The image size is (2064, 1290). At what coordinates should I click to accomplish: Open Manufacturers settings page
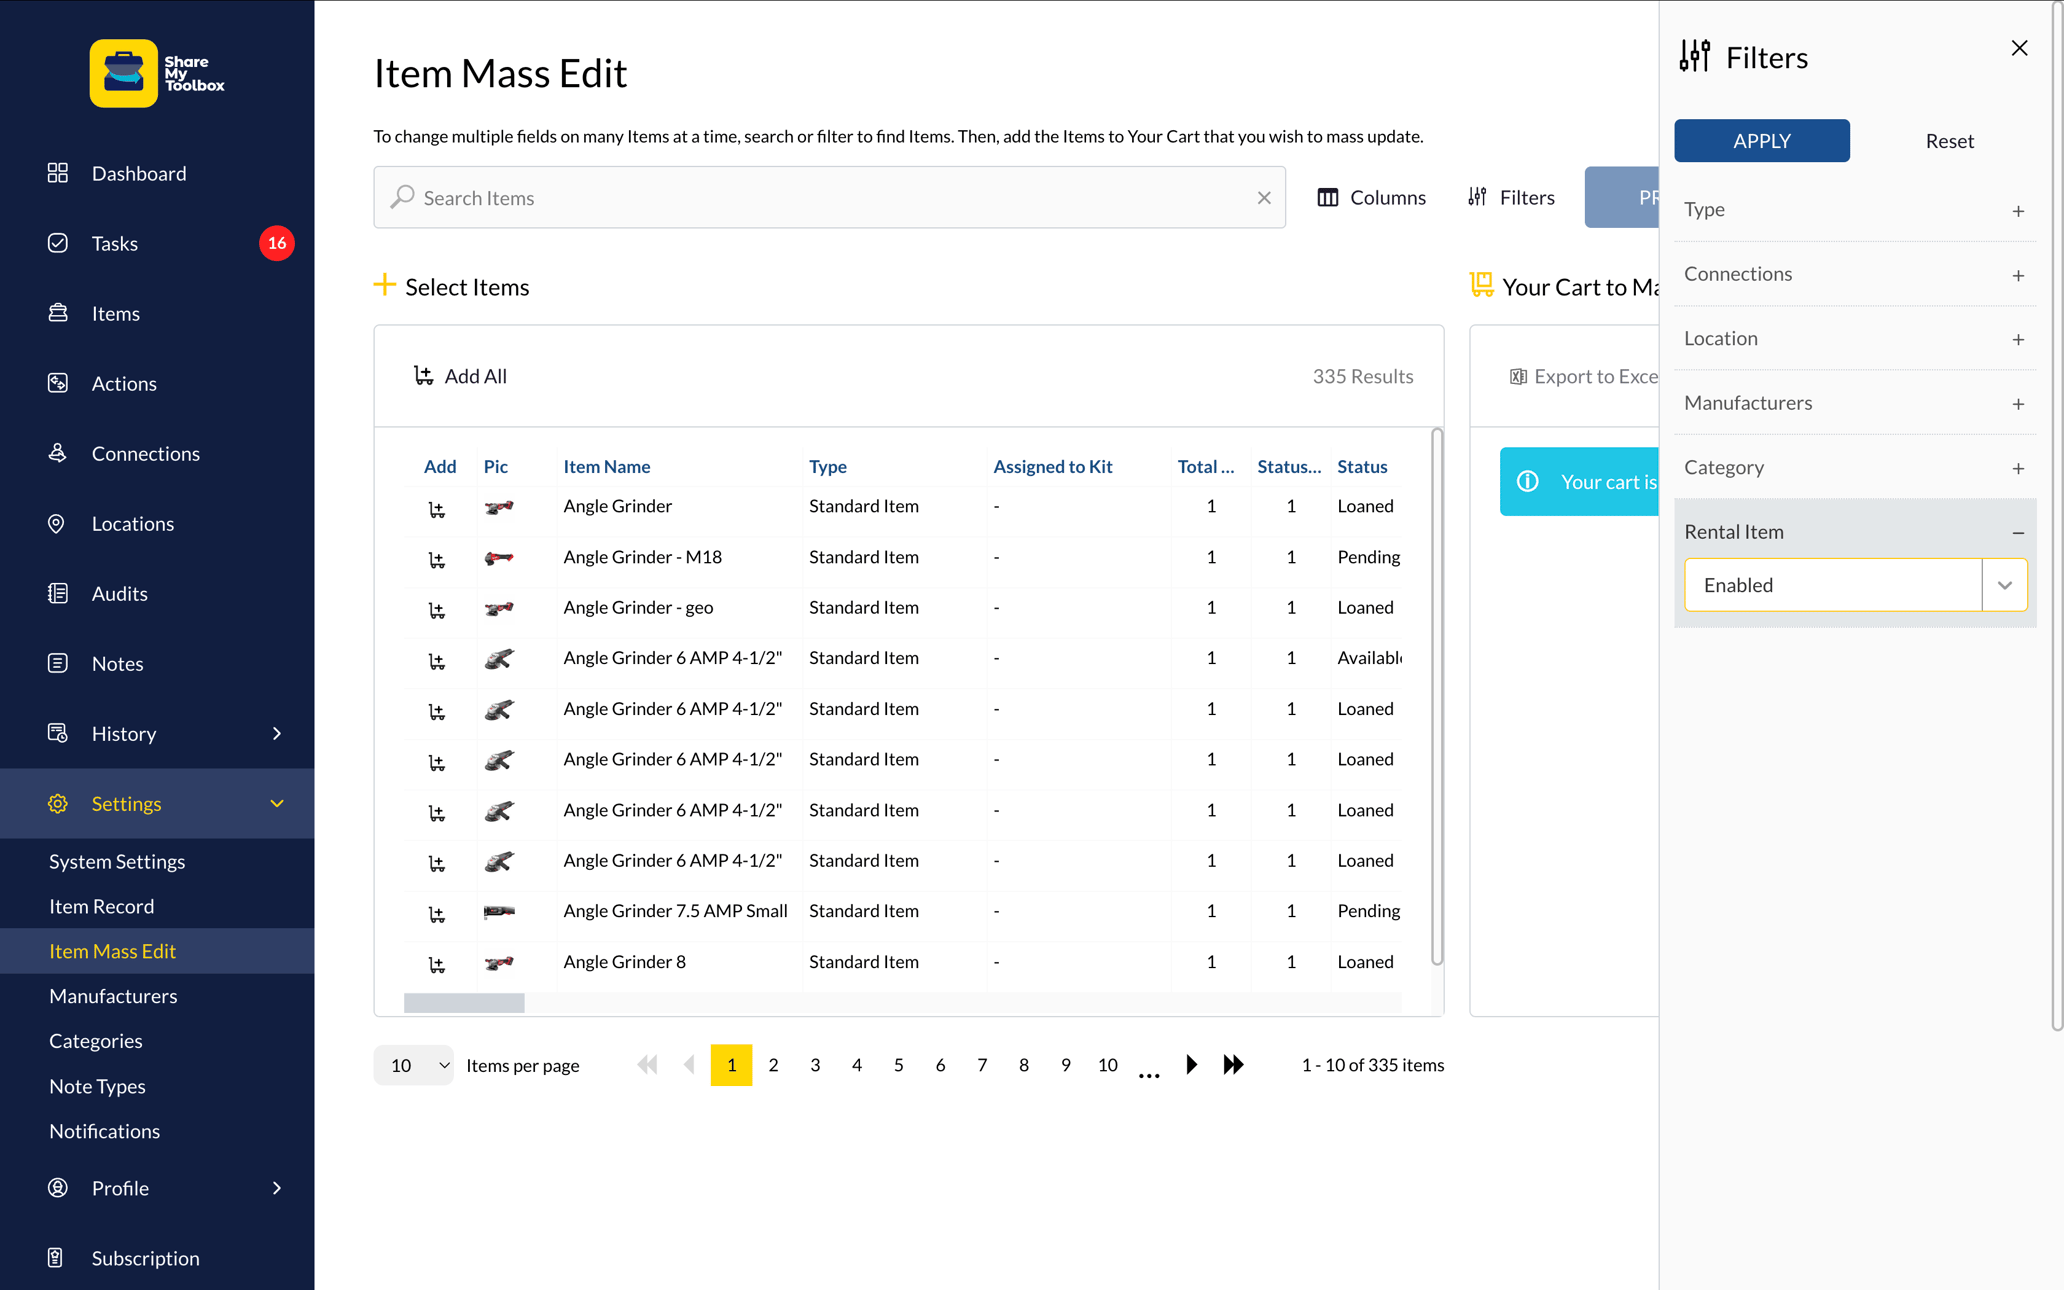pos(113,996)
